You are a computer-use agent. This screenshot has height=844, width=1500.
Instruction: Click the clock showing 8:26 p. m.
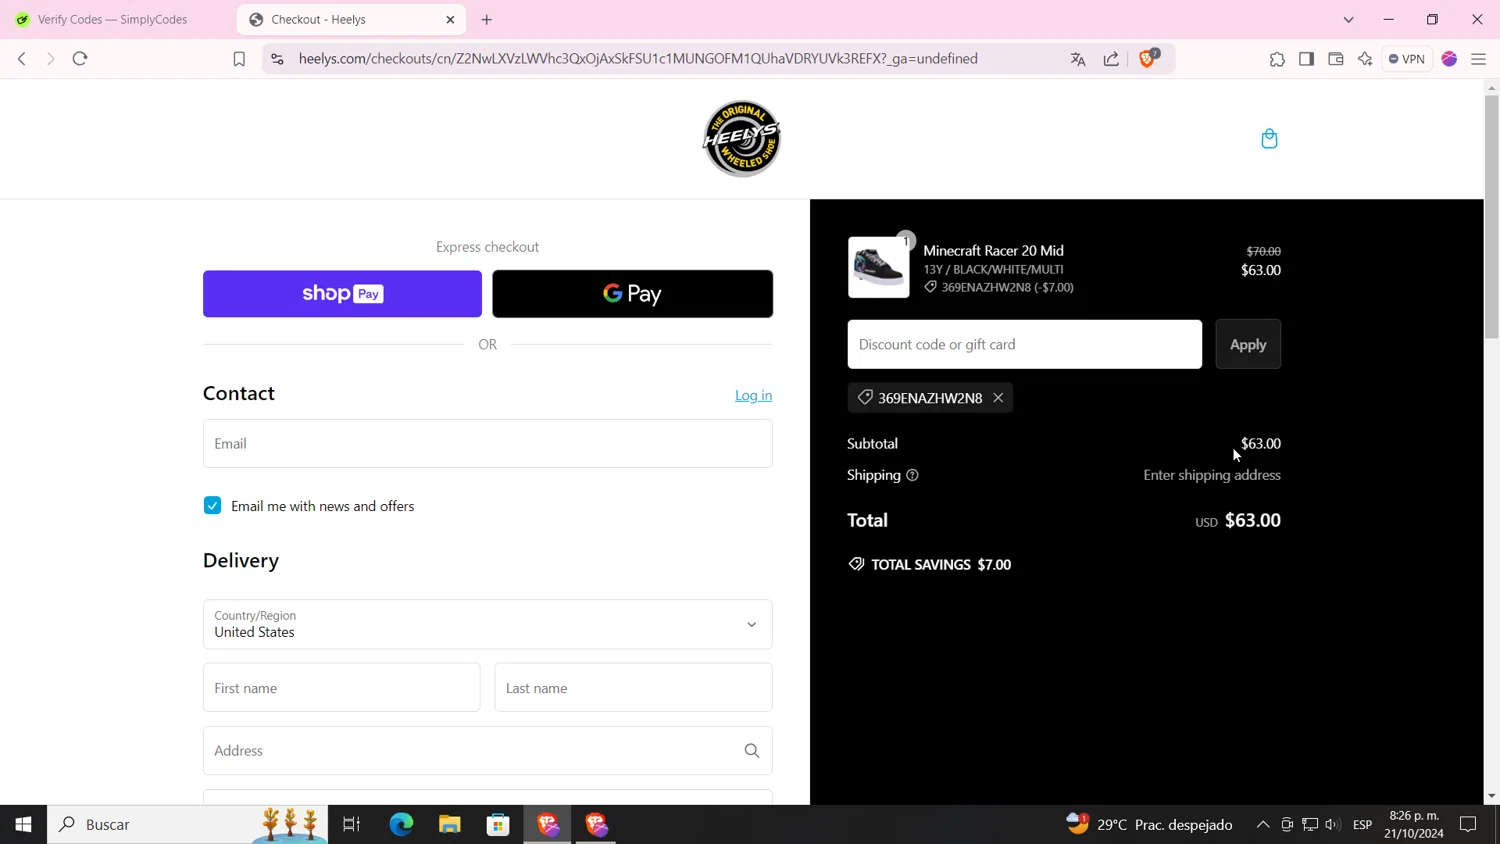1414,816
